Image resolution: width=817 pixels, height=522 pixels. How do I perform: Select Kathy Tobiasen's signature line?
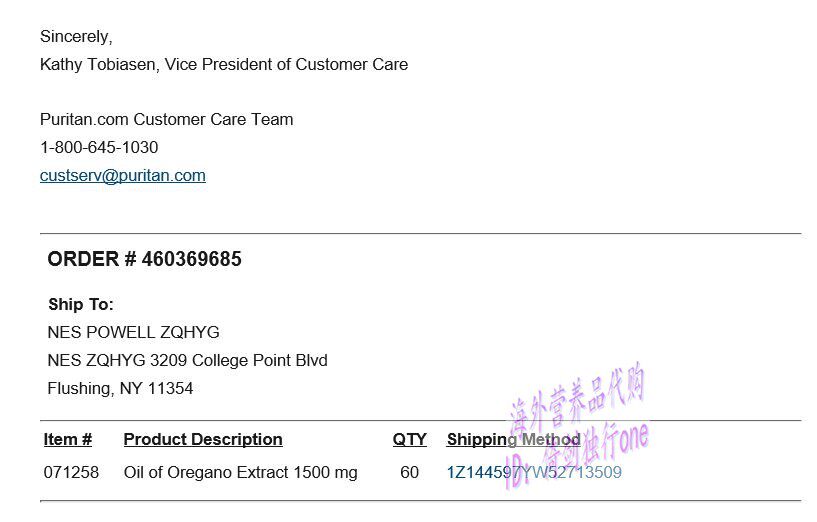[x=224, y=65]
